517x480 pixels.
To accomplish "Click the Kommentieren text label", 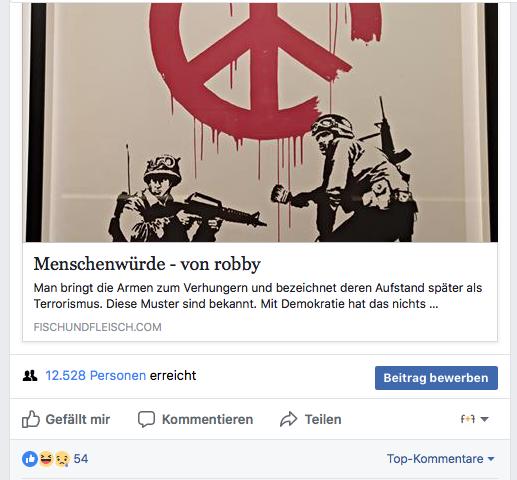I will 208,419.
